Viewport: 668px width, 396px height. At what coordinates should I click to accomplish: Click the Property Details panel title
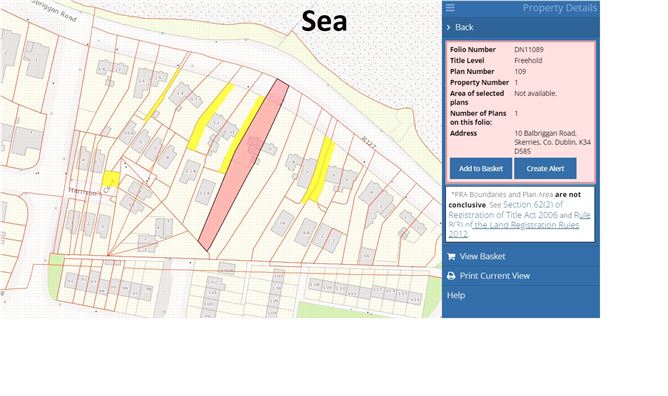560,8
